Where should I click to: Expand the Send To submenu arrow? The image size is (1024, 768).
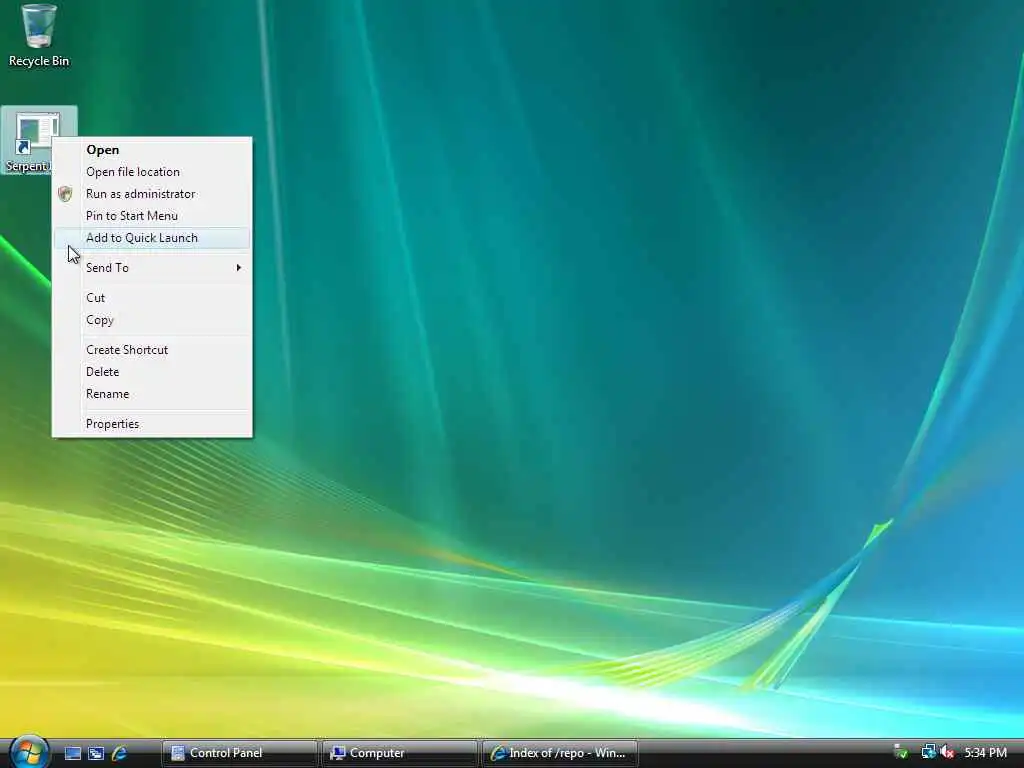pyautogui.click(x=239, y=268)
